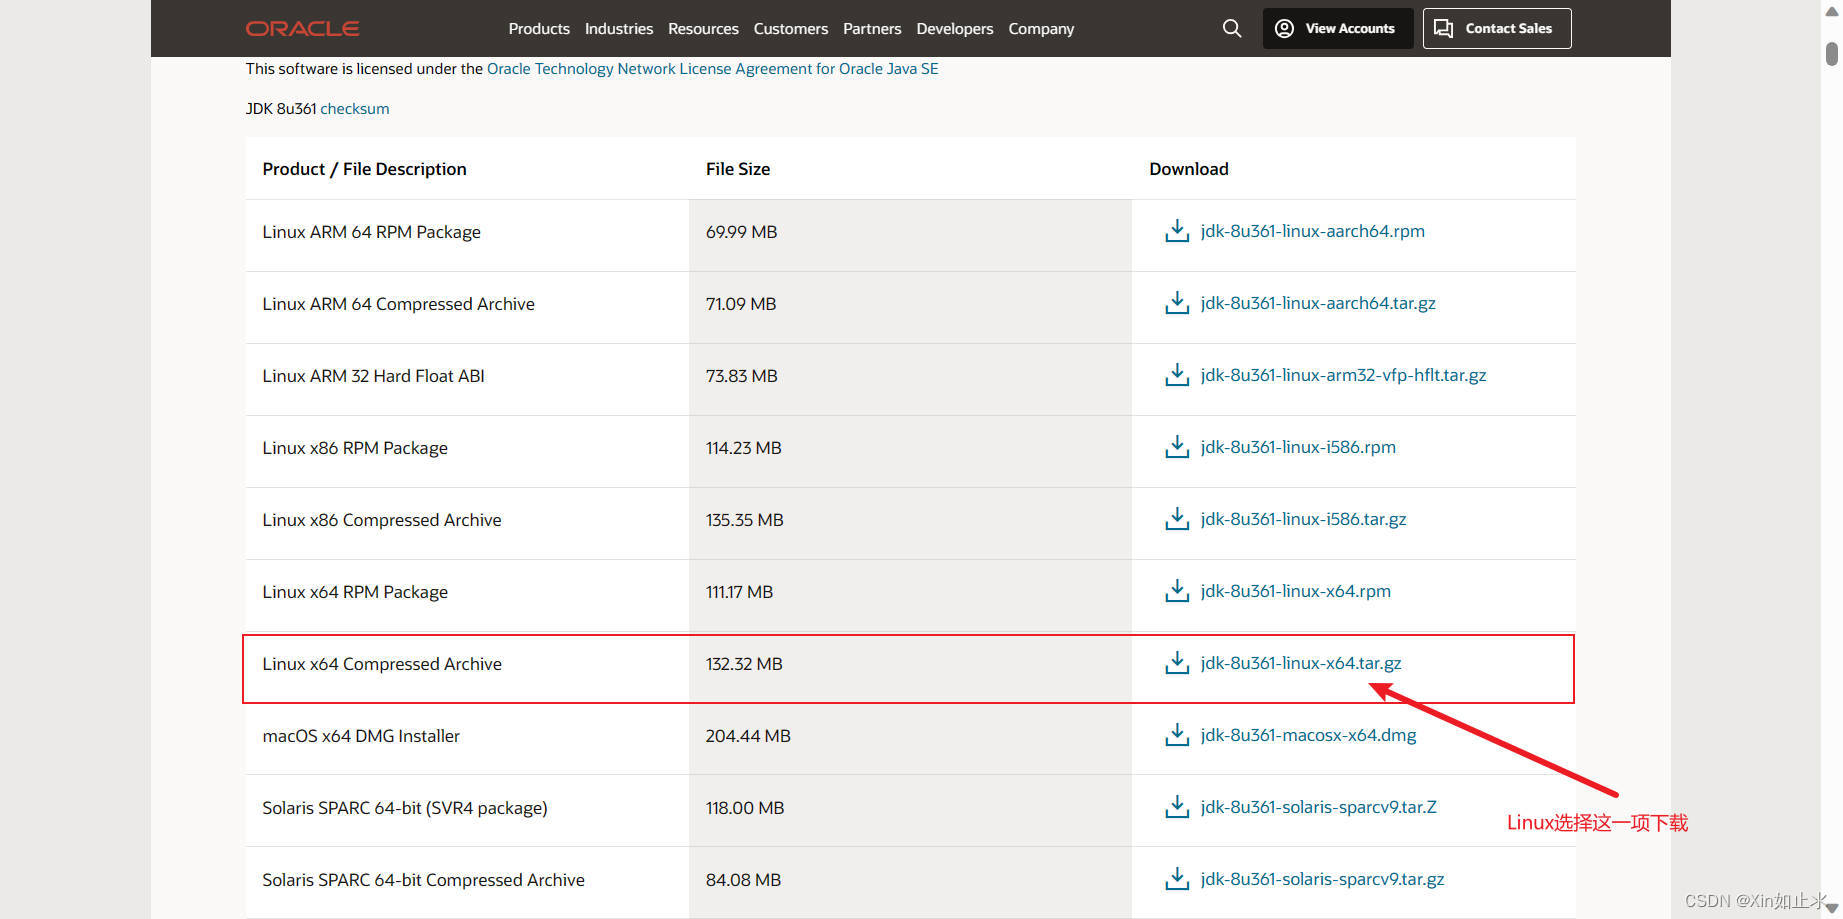
Task: Select 'Linux x86 Compressed Archive' text
Action: [x=382, y=520]
